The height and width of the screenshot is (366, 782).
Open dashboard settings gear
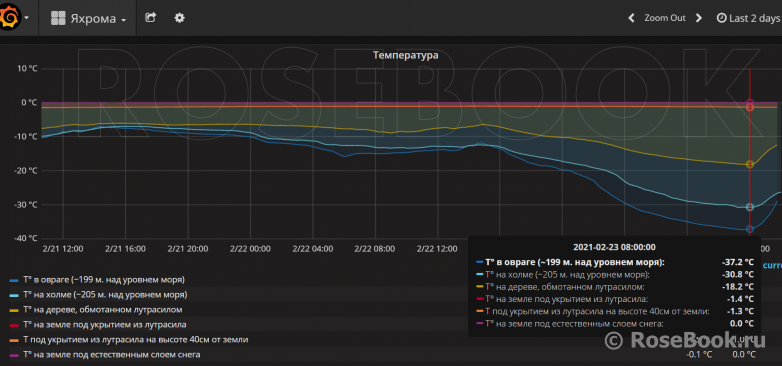pyautogui.click(x=179, y=18)
